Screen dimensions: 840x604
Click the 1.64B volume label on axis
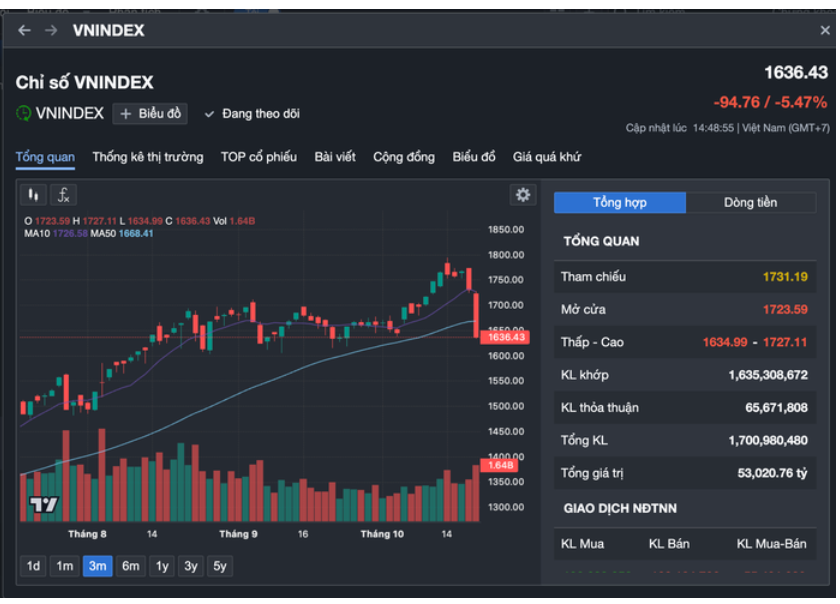point(499,466)
